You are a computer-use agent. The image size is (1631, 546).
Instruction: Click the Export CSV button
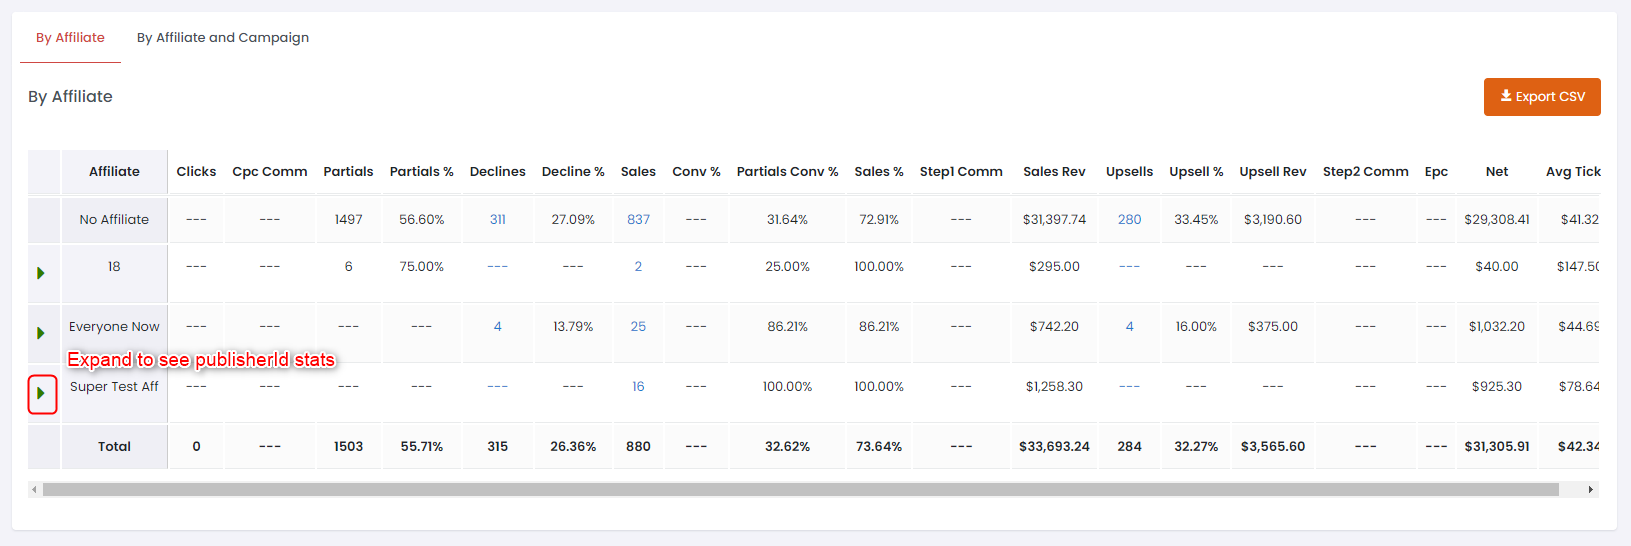pyautogui.click(x=1542, y=97)
